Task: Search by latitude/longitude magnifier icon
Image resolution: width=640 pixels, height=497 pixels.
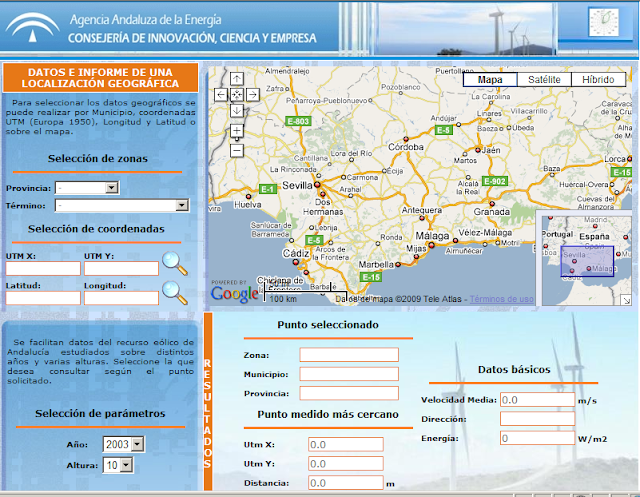Action: pos(175,293)
